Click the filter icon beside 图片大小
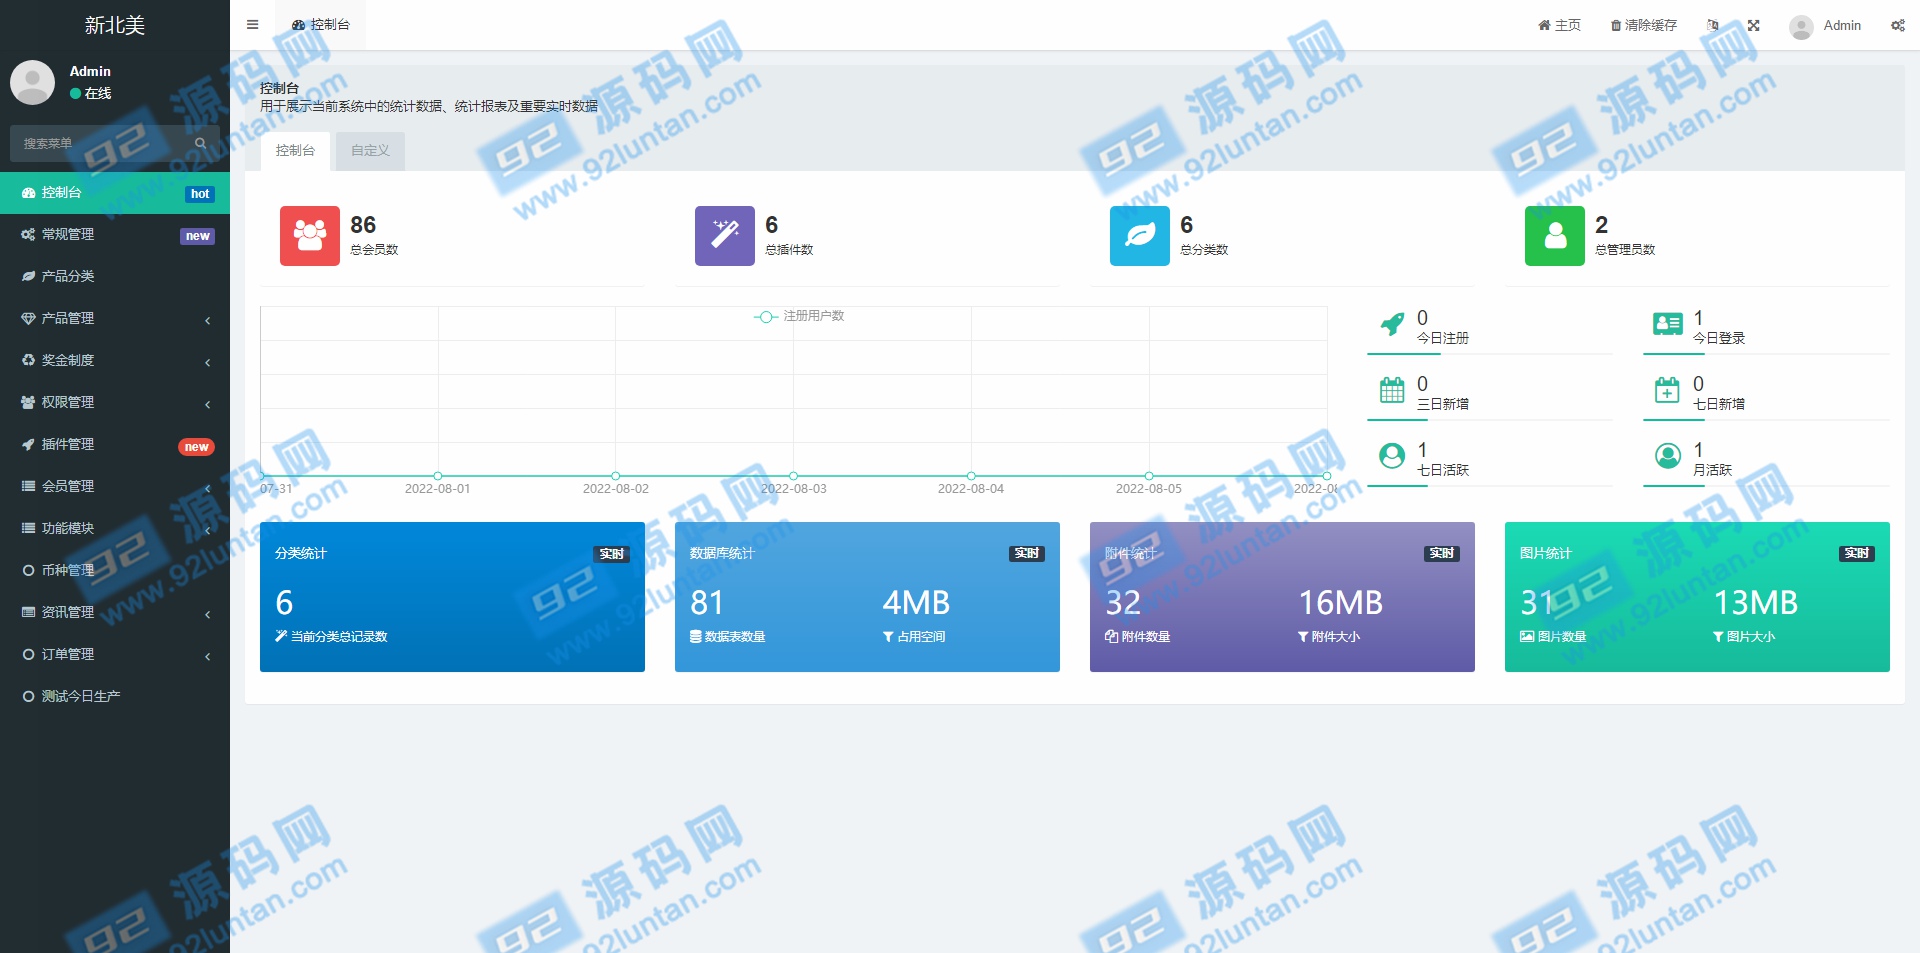The height and width of the screenshot is (953, 1920). point(1718,637)
